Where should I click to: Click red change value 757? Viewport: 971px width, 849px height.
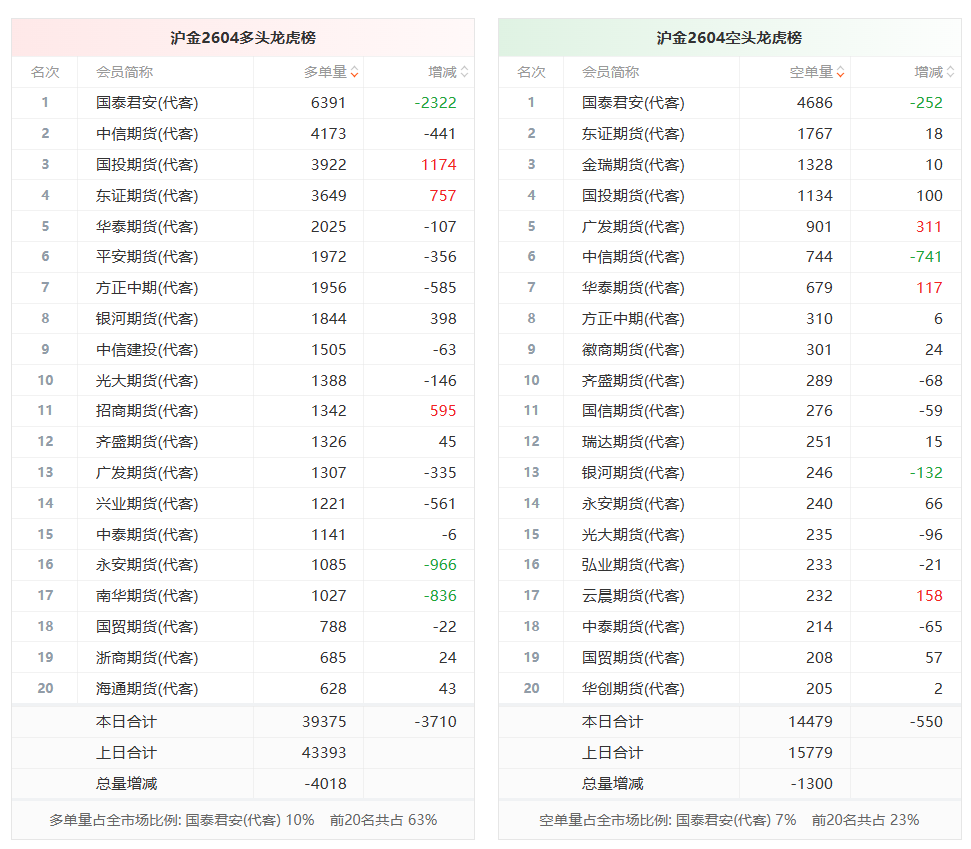[443, 196]
